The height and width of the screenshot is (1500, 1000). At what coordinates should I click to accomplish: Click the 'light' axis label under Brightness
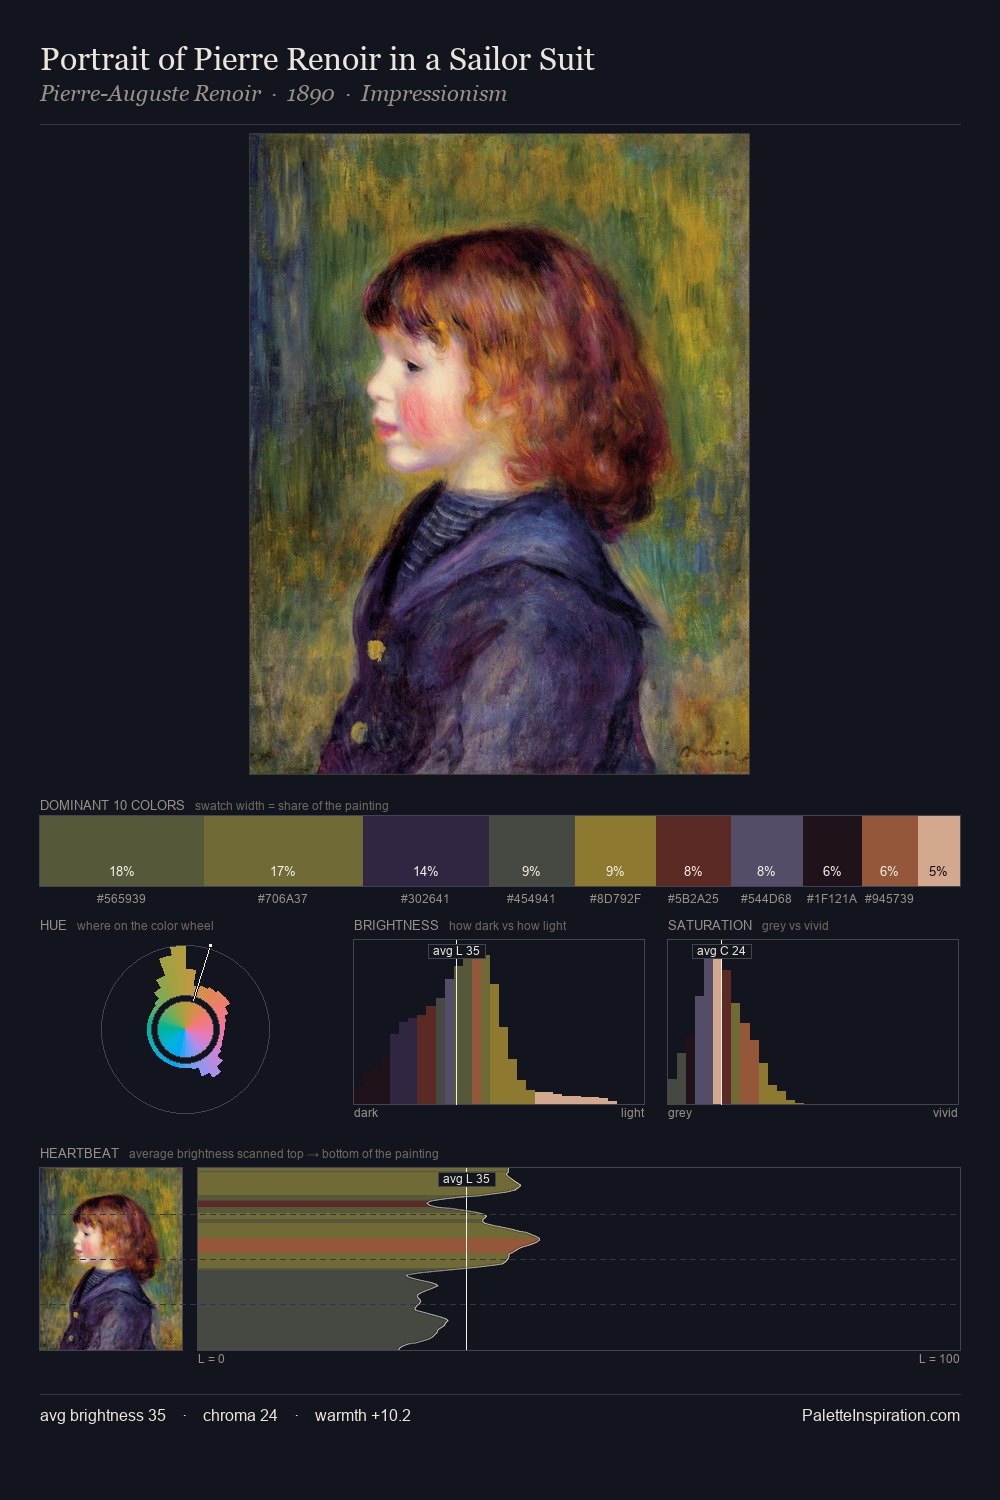coord(632,1113)
